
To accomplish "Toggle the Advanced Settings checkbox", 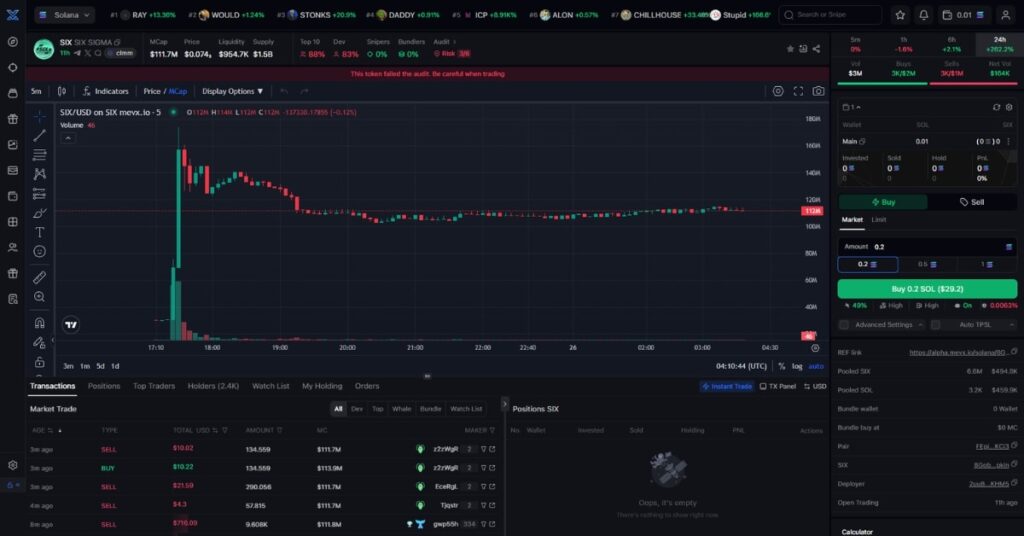I will tap(844, 324).
